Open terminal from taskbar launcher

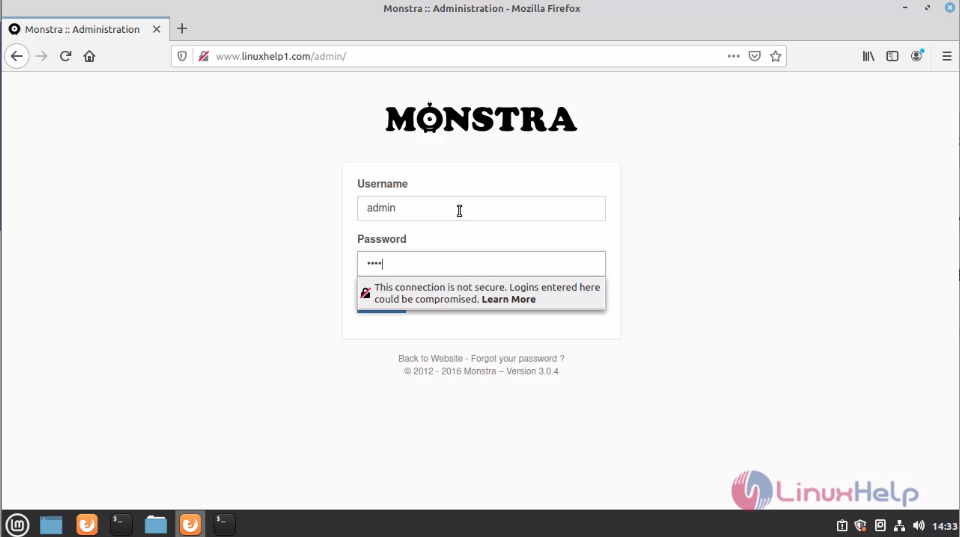[x=121, y=525]
